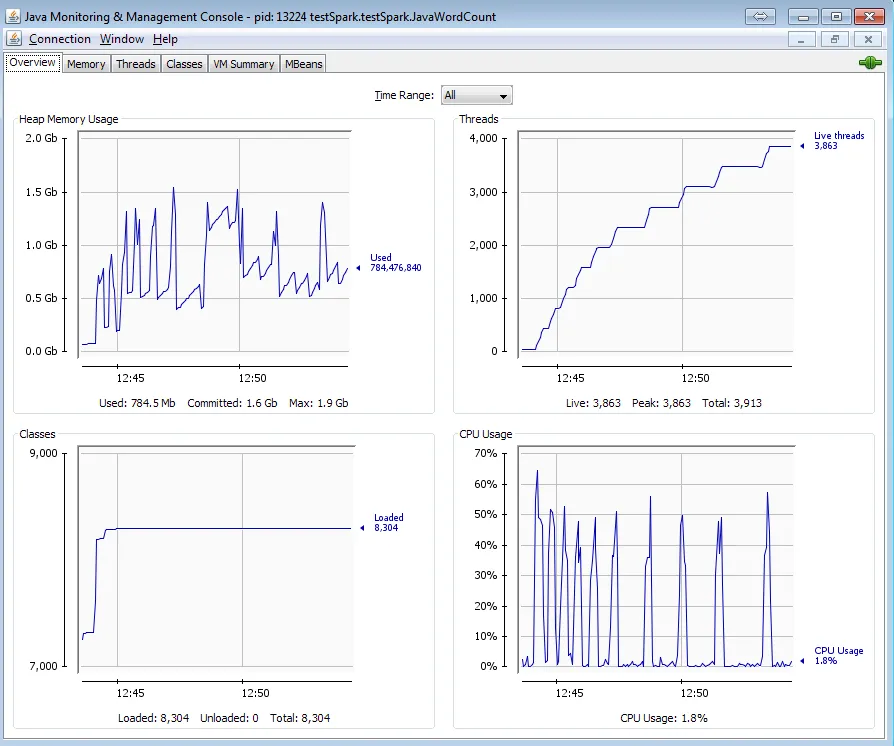Click the Time Range label
Viewport: 894px width, 746px height.
coord(404,95)
